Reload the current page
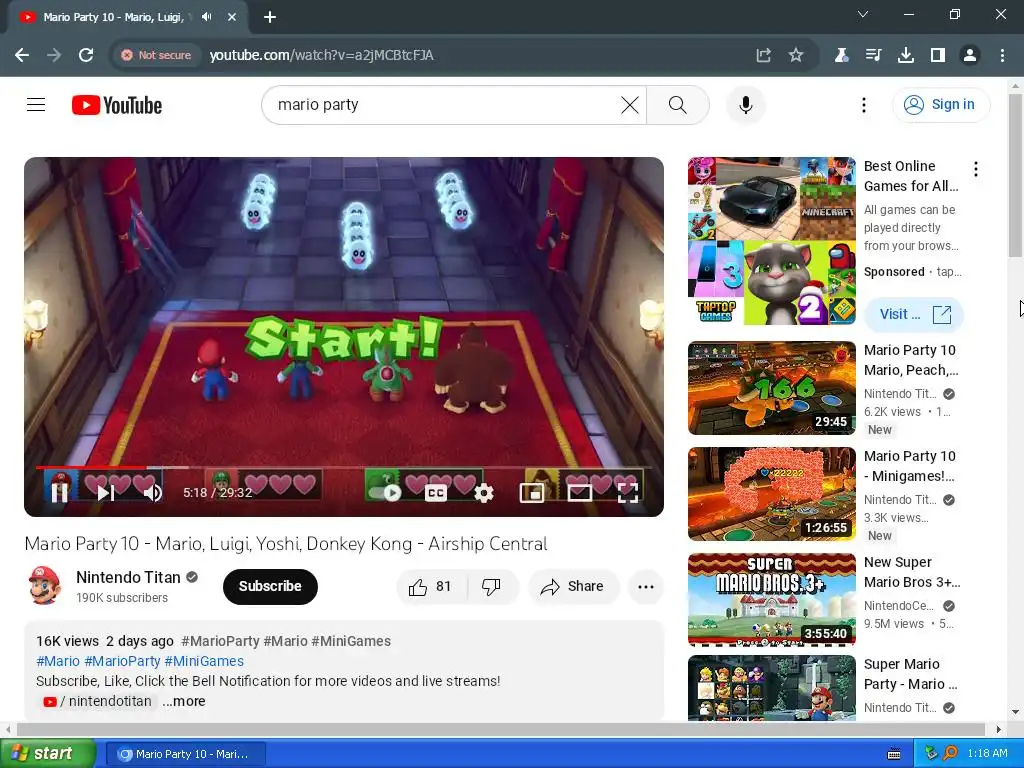Viewport: 1024px width, 768px height. pos(86,55)
